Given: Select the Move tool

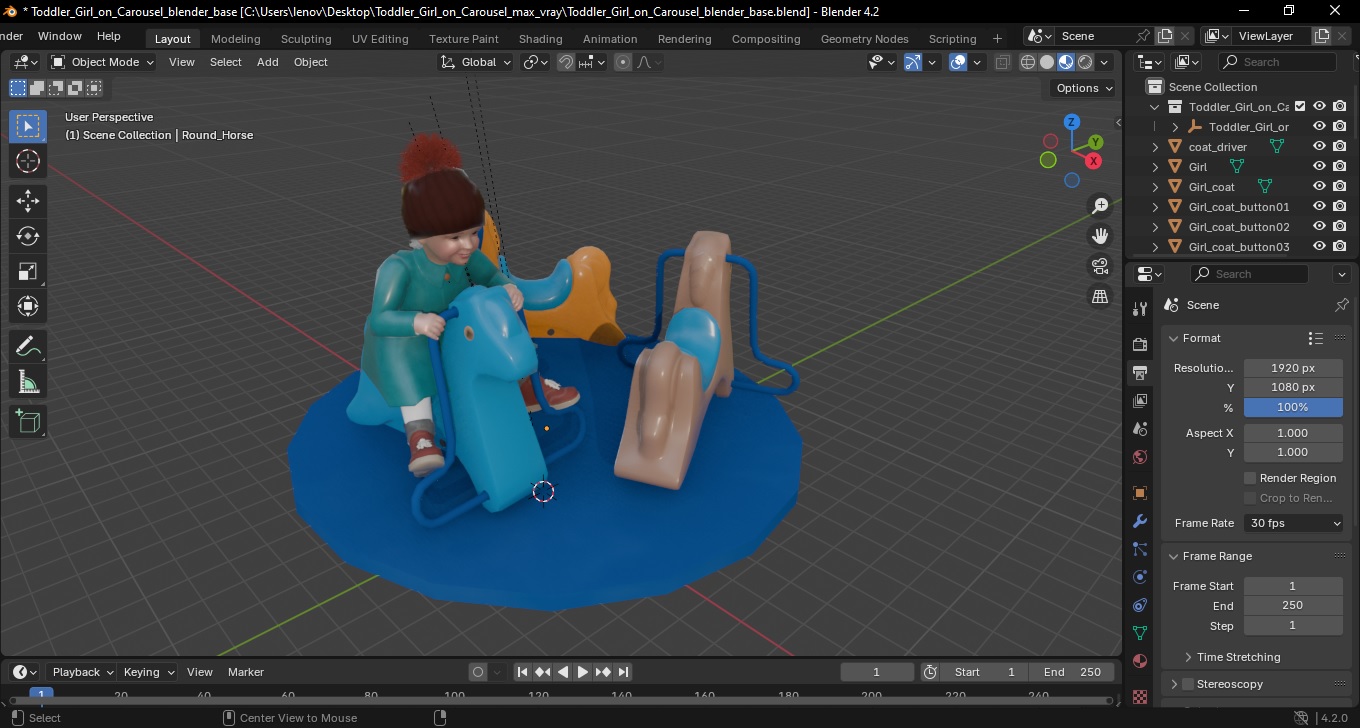Looking at the screenshot, I should (x=28, y=201).
